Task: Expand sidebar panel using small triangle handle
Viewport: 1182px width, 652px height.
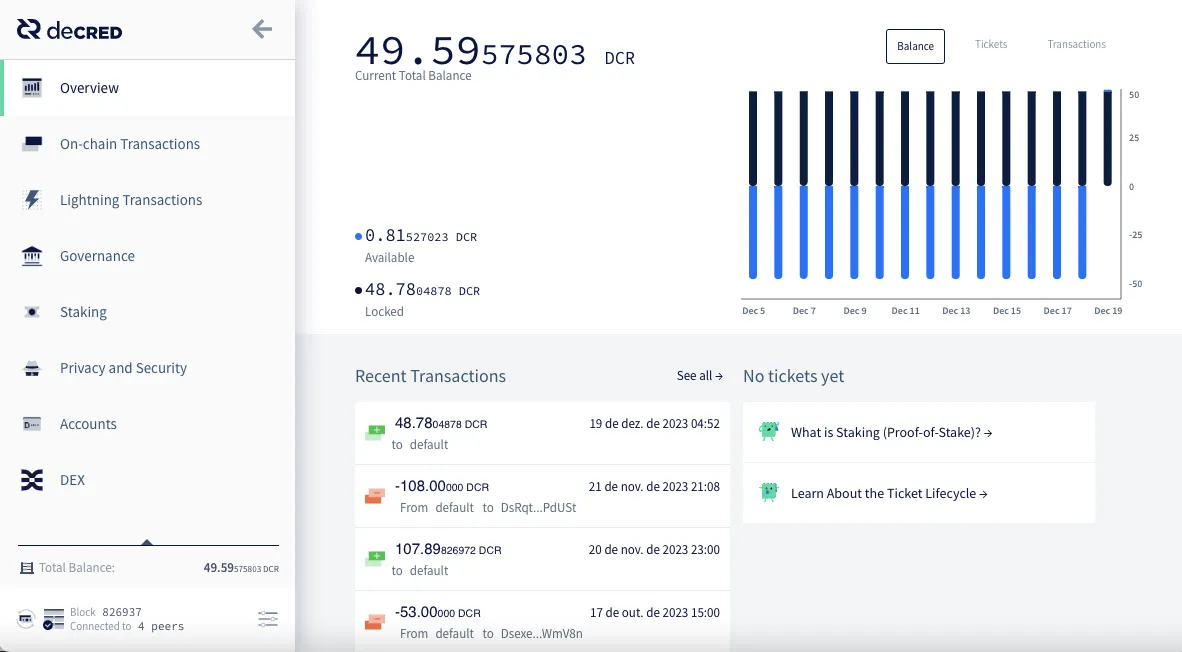Action: [x=147, y=542]
